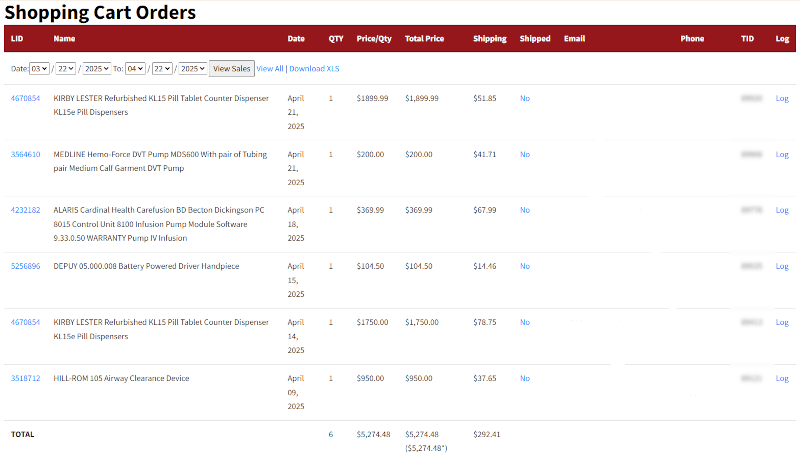Click the Name column header
The width and height of the screenshot is (800, 458).
pos(64,38)
